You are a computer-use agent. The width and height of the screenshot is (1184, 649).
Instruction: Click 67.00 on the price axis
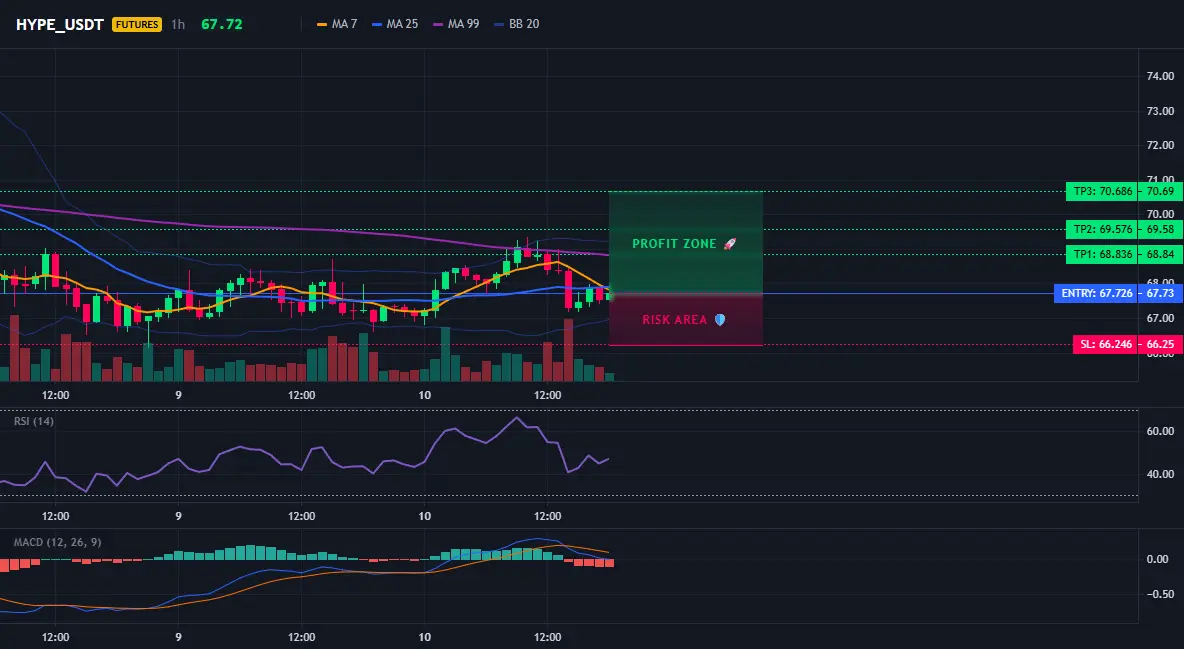tap(1161, 318)
